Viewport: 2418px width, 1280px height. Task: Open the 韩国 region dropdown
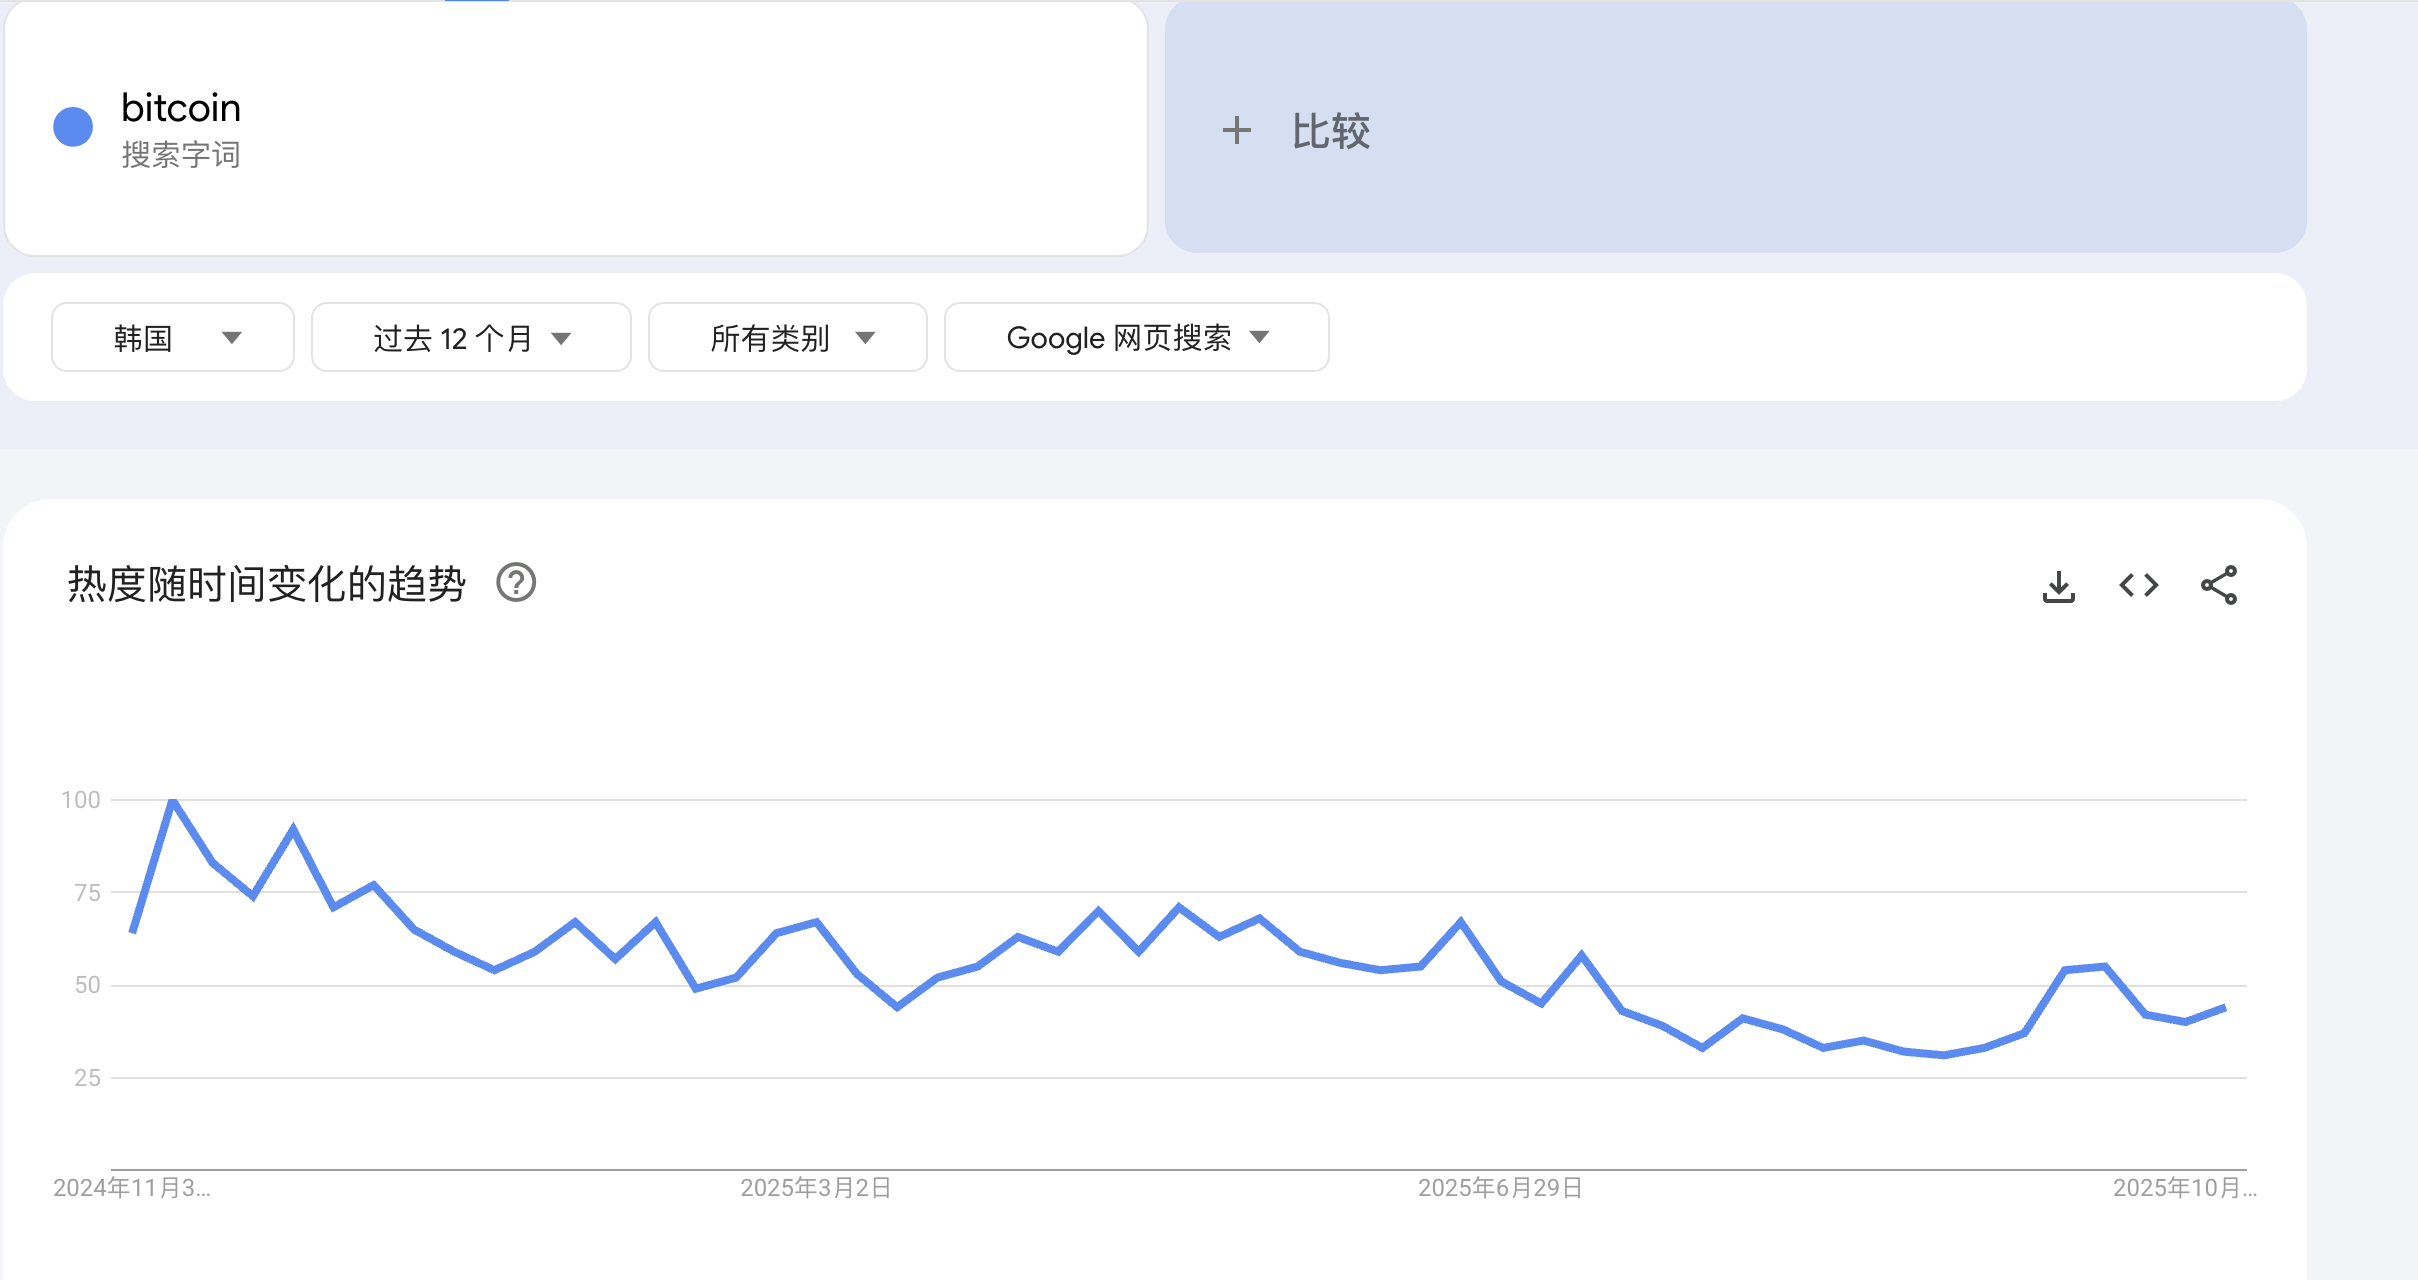pyautogui.click(x=172, y=337)
